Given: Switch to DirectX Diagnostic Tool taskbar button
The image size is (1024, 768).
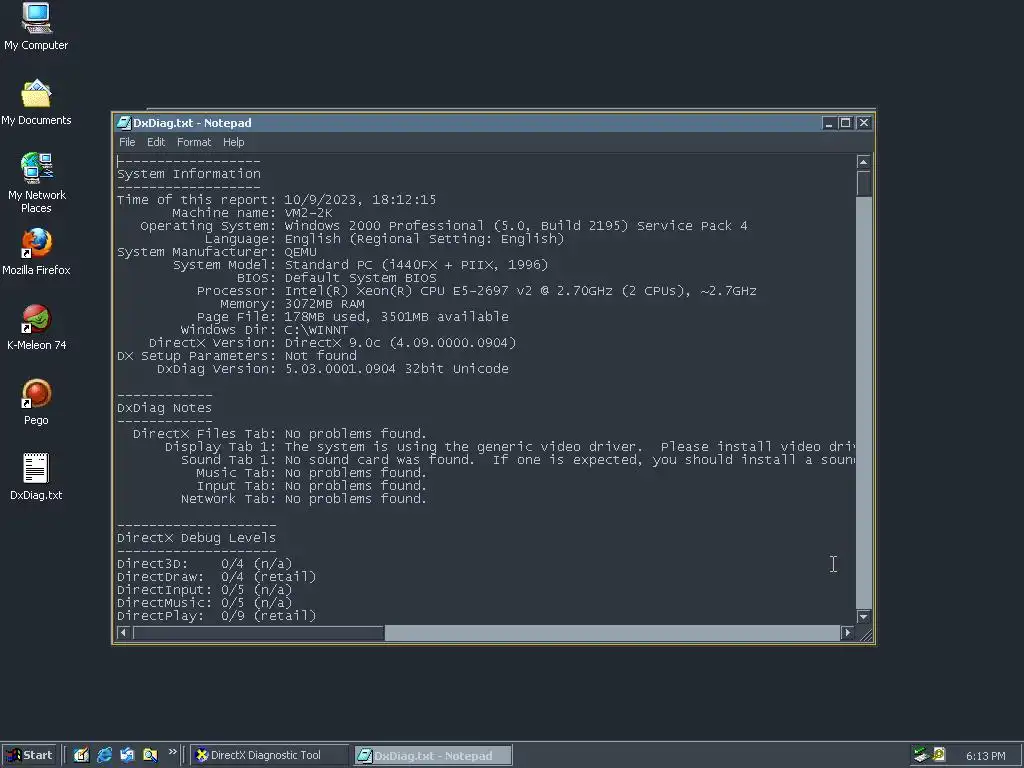Looking at the screenshot, I should [269, 755].
